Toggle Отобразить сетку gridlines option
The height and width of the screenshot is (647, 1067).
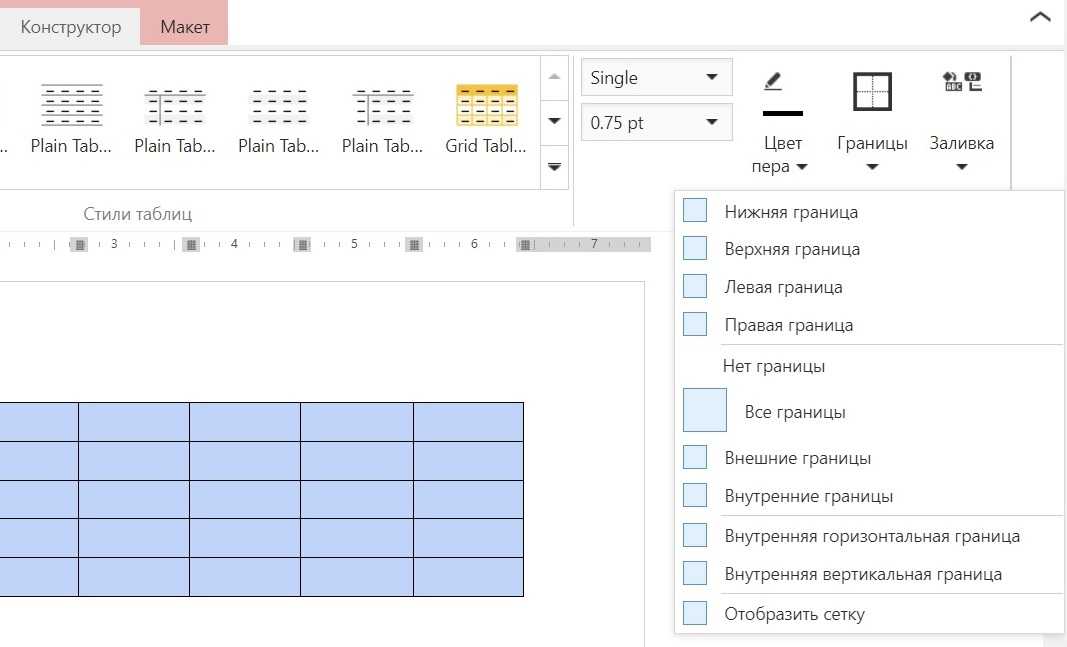(695, 613)
